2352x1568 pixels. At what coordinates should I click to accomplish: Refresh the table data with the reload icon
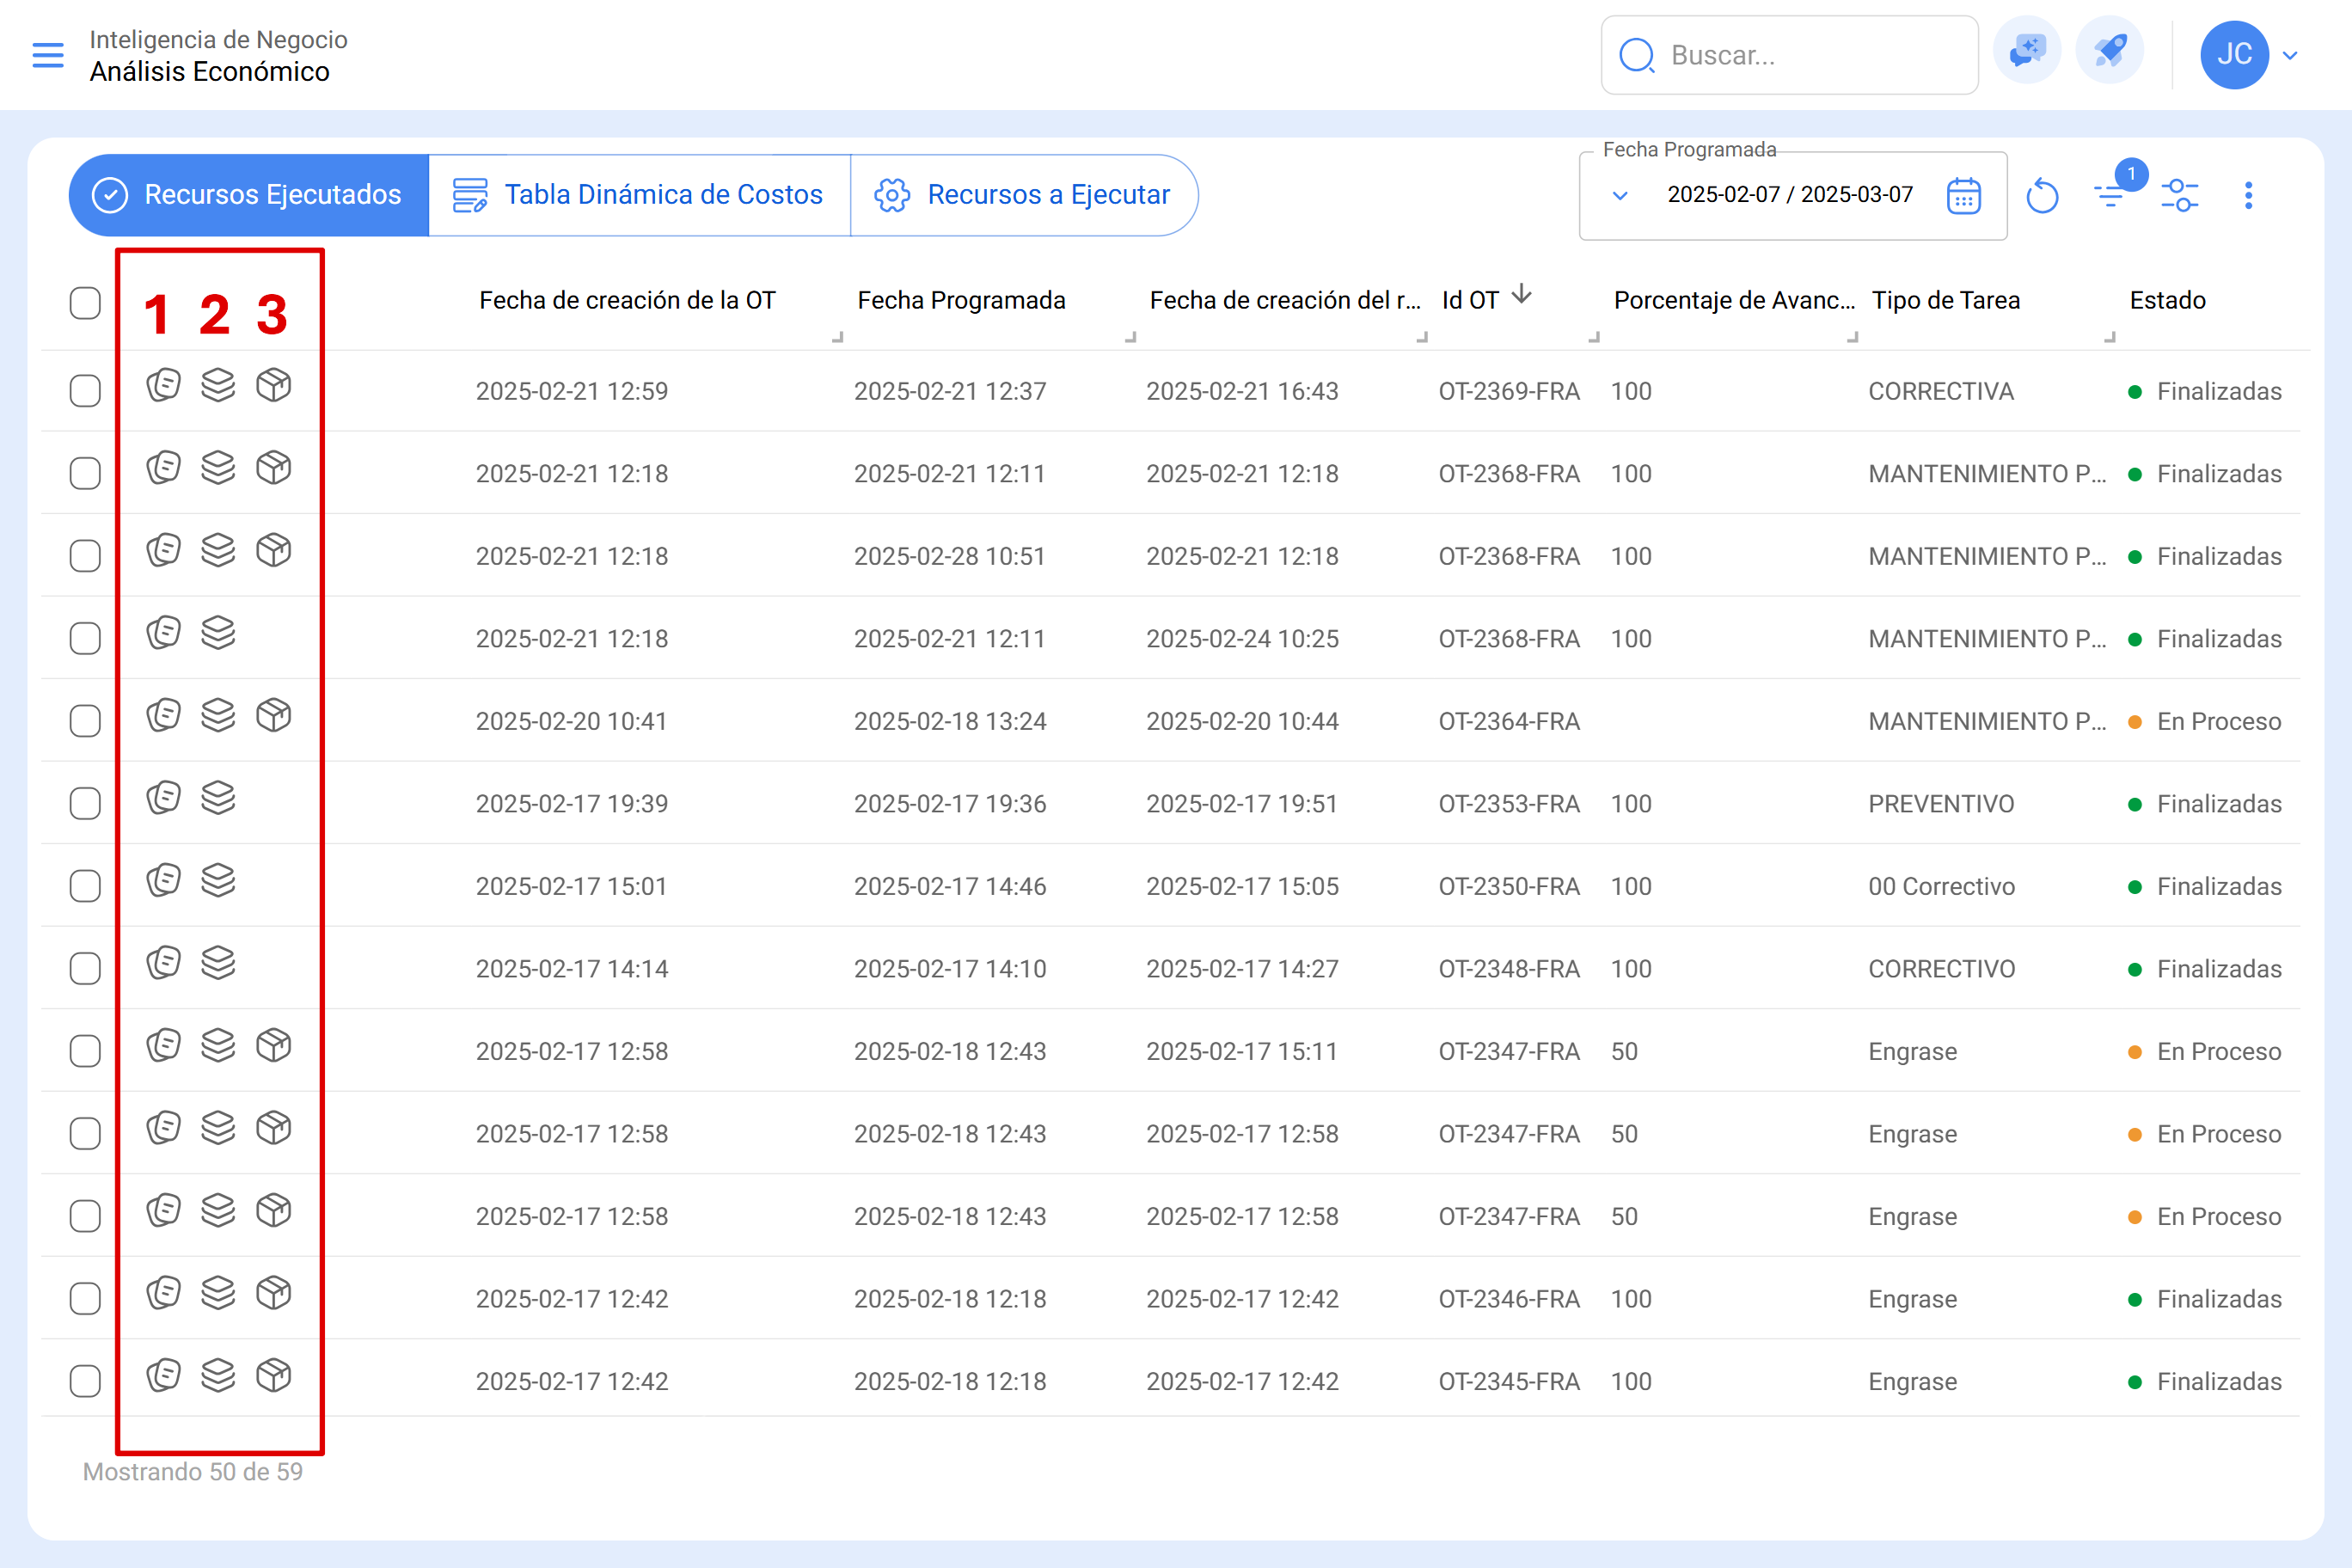tap(2043, 195)
